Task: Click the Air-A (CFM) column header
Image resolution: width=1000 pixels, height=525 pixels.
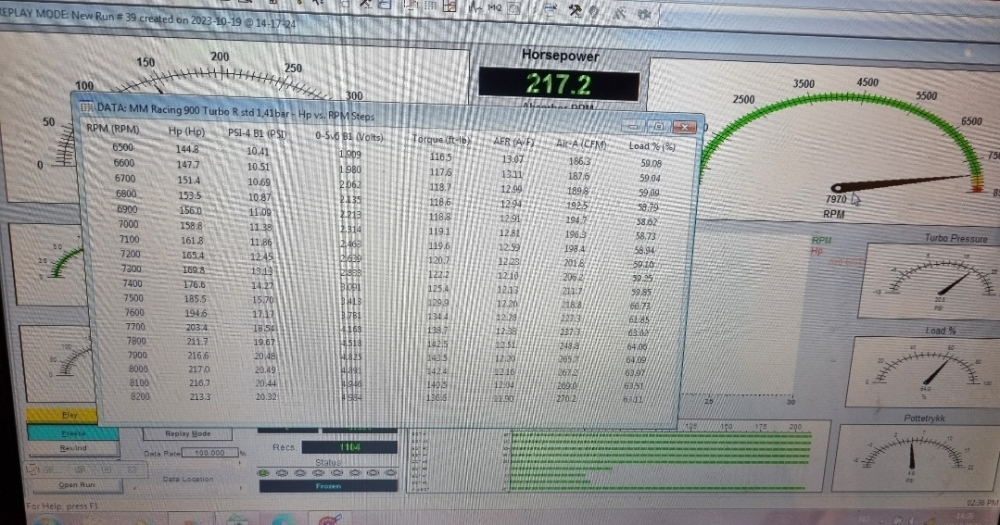Action: click(580, 144)
